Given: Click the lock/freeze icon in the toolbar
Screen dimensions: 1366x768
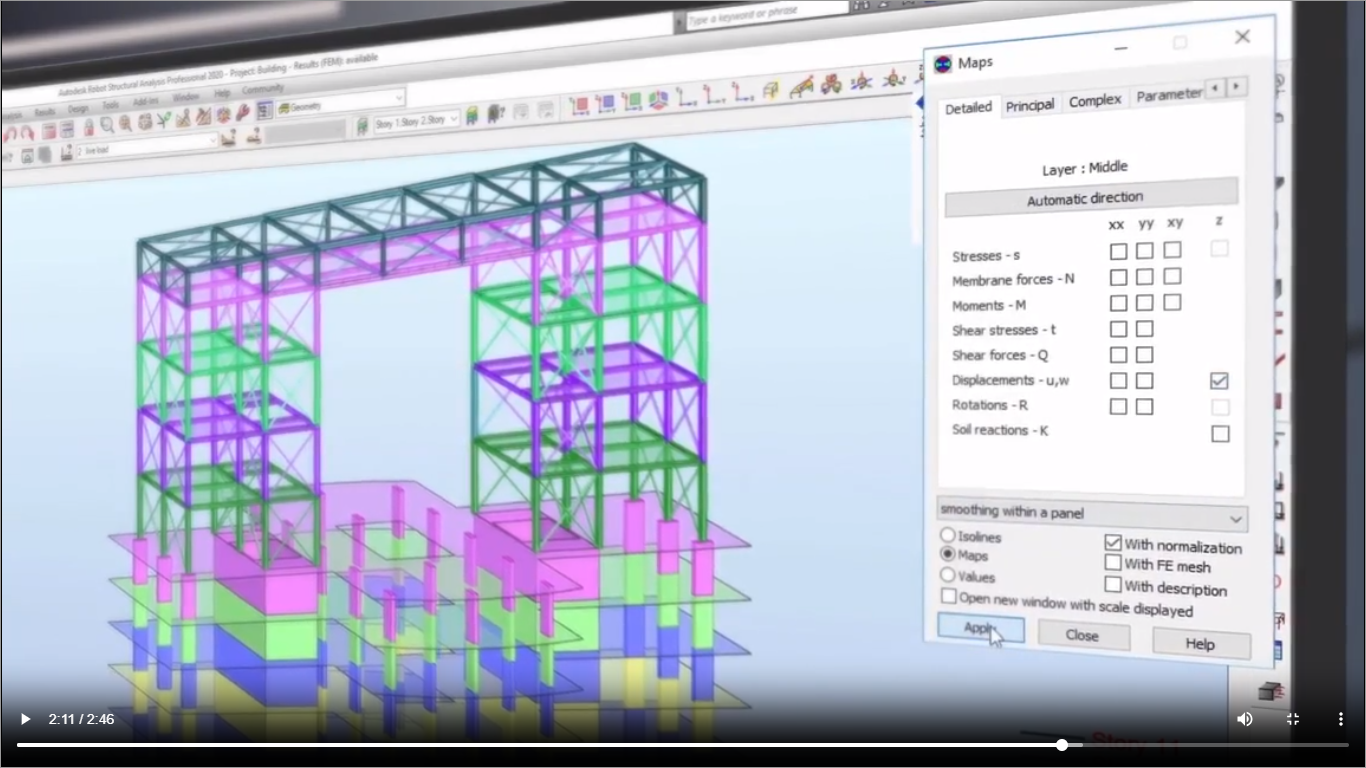Looking at the screenshot, I should (89, 126).
